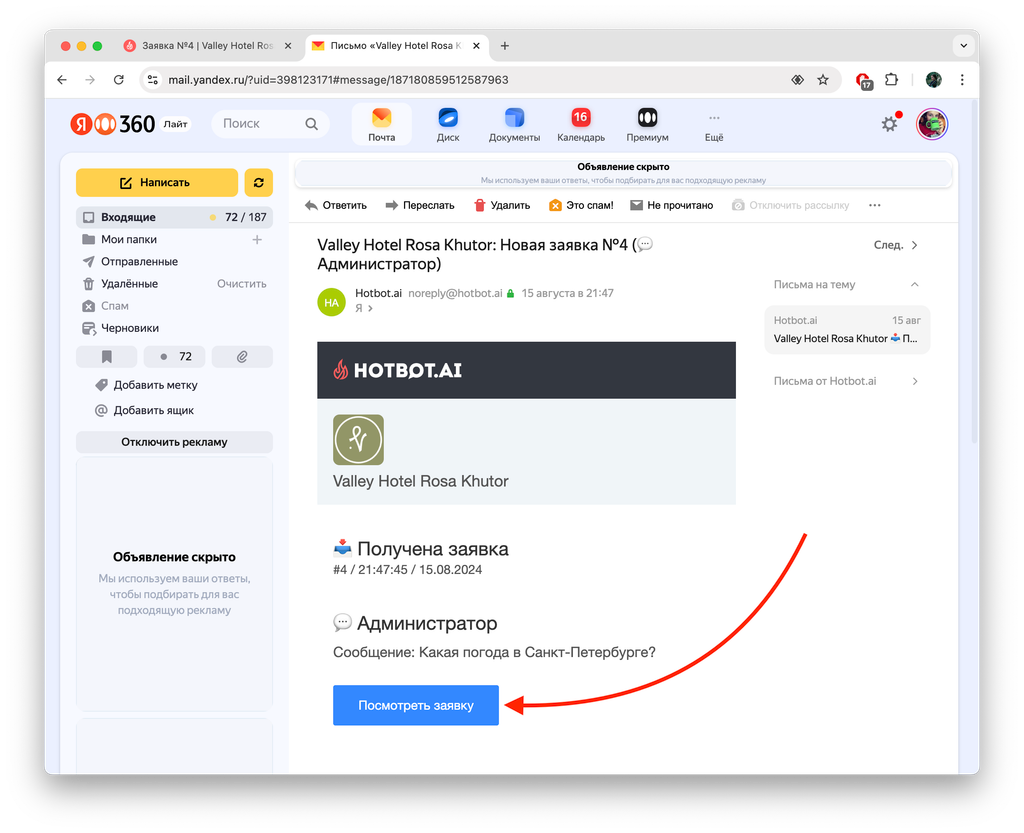The width and height of the screenshot is (1024, 833).
Task: Click Valley Hotel Rosa Khutor logo image
Action: click(358, 439)
